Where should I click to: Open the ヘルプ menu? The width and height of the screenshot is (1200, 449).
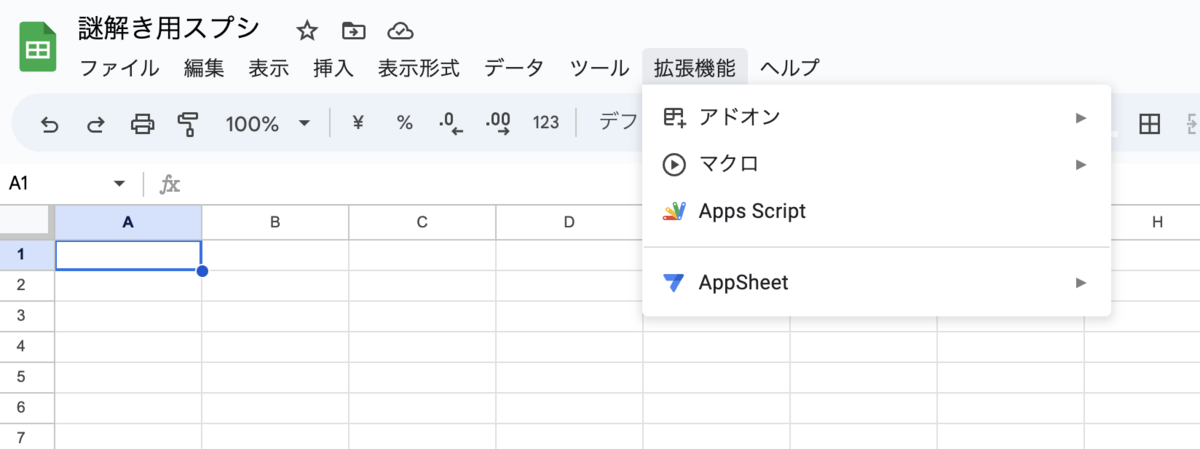point(790,68)
